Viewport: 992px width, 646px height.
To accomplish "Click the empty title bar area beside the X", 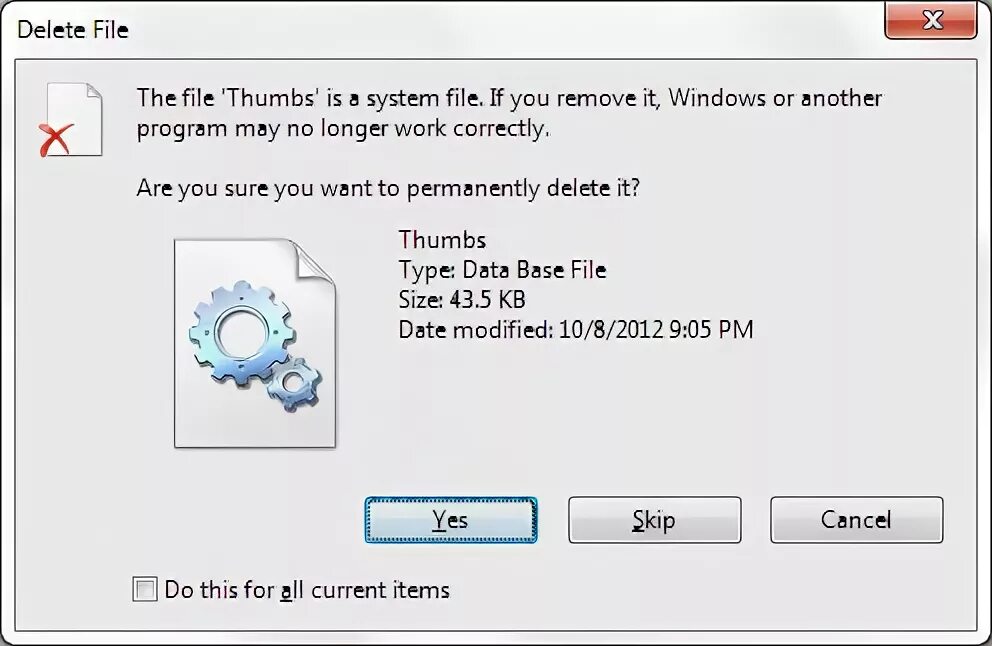I will point(506,28).
